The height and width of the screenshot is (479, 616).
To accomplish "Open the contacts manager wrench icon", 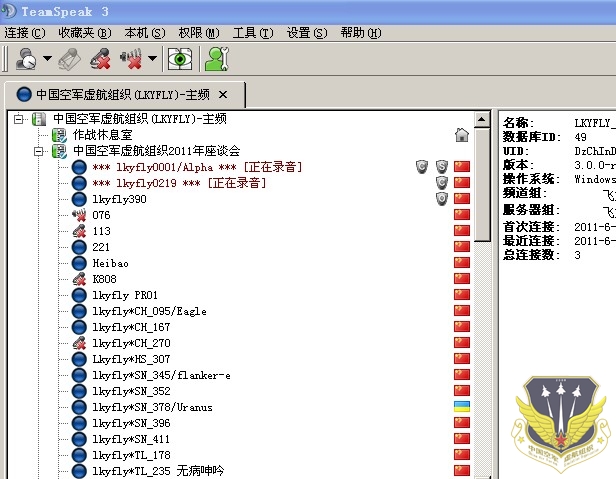I will 216,59.
